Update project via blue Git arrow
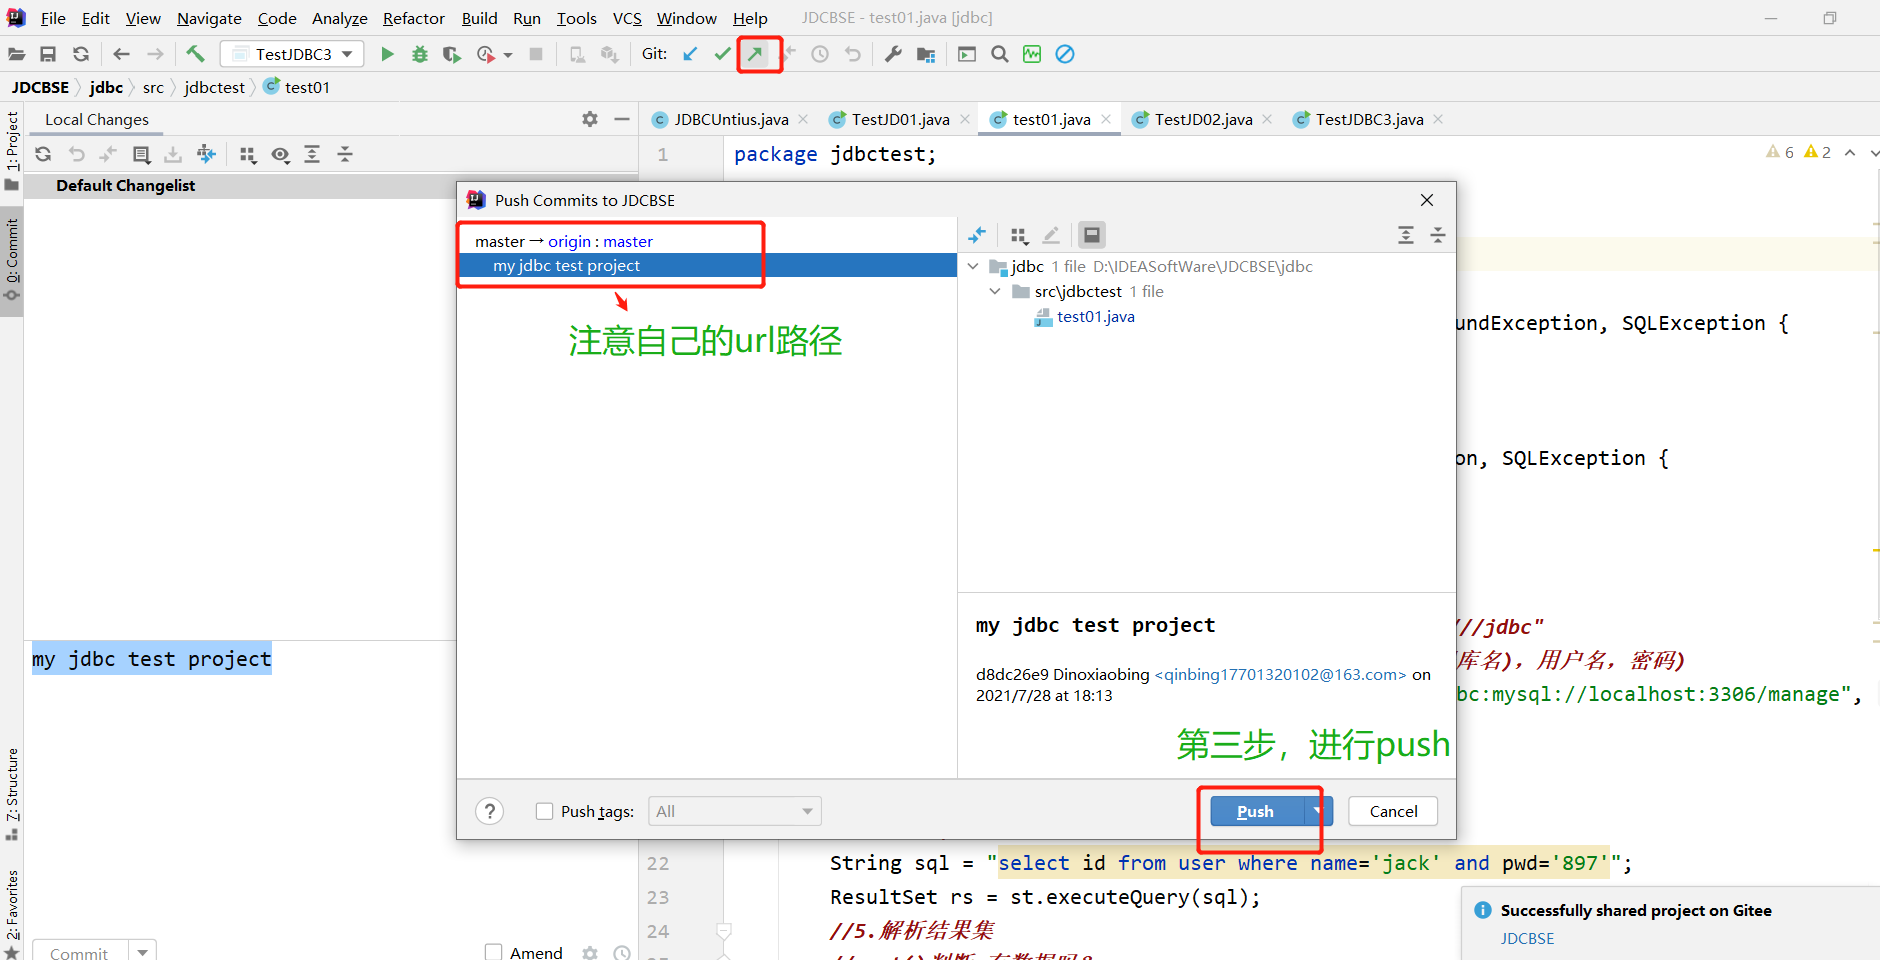This screenshot has width=1880, height=960. 690,54
